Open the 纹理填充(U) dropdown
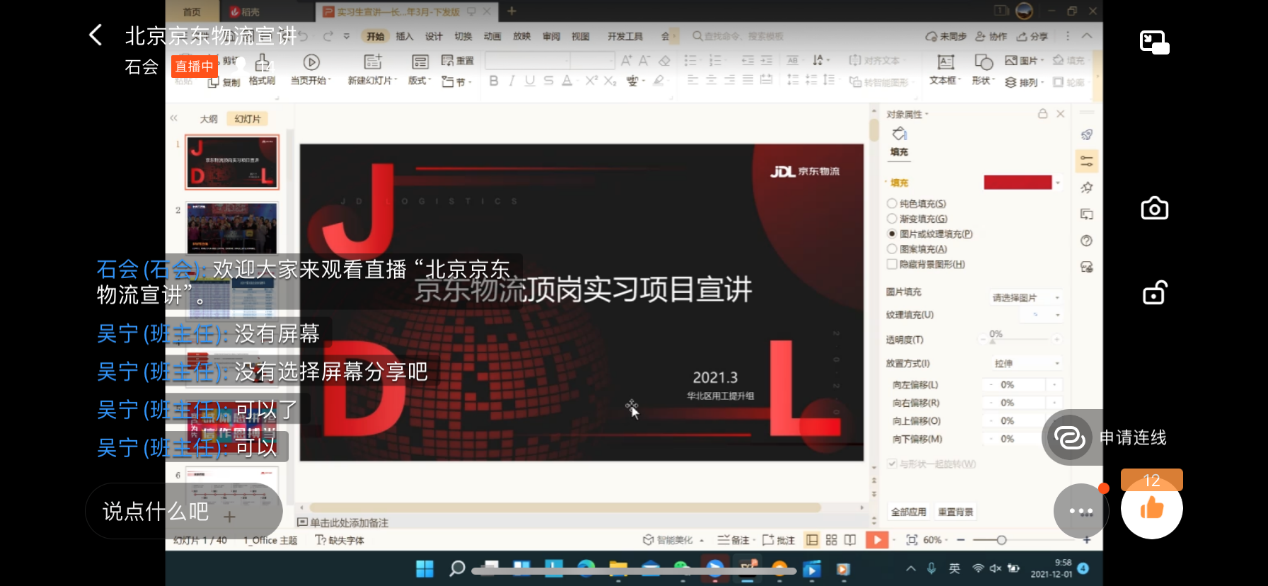 pyautogui.click(x=1042, y=315)
